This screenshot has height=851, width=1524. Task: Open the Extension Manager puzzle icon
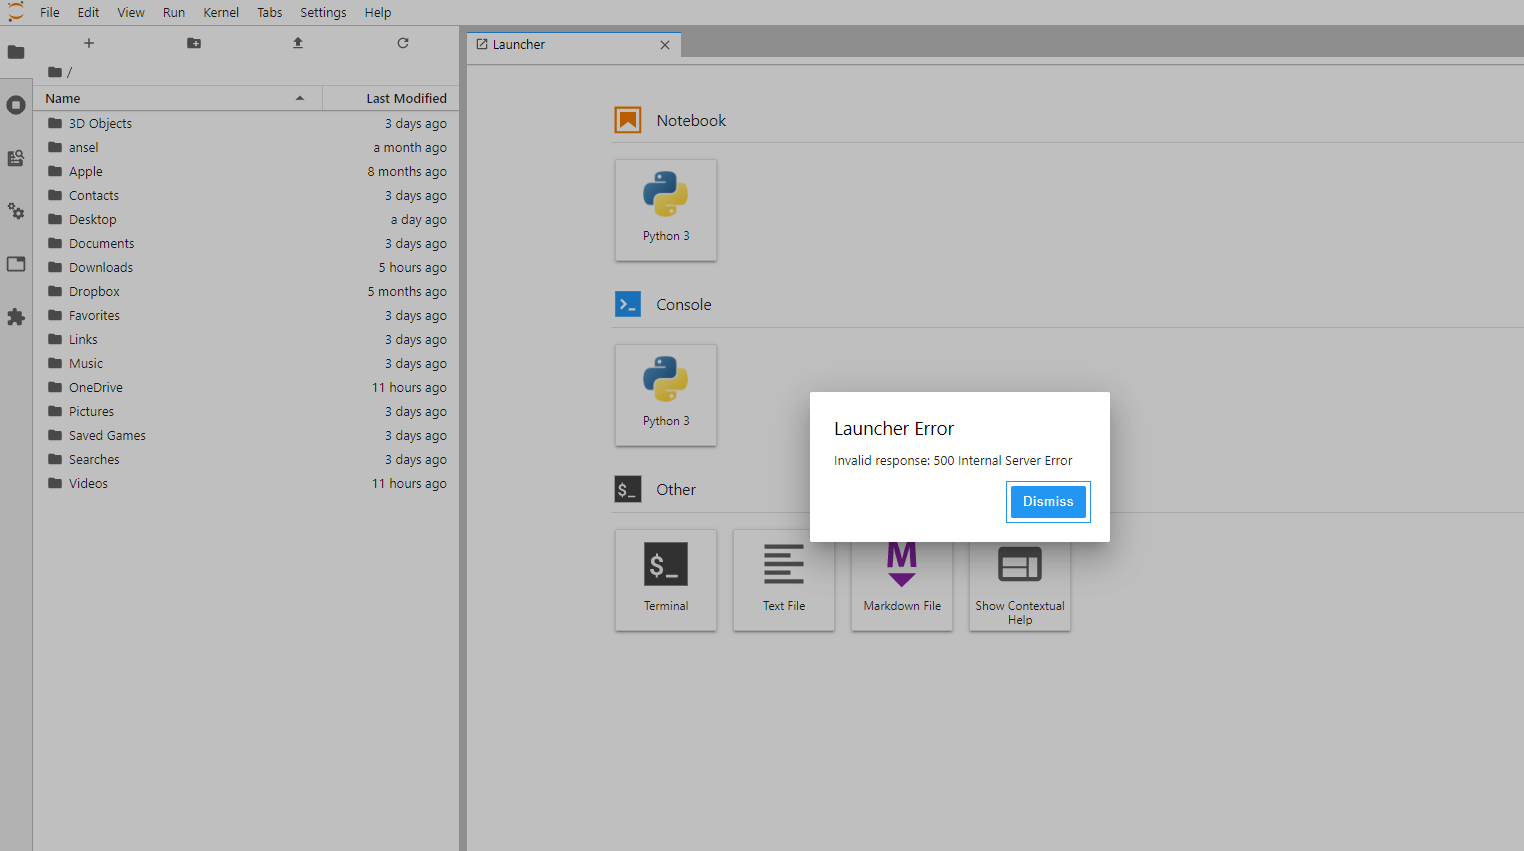16,317
